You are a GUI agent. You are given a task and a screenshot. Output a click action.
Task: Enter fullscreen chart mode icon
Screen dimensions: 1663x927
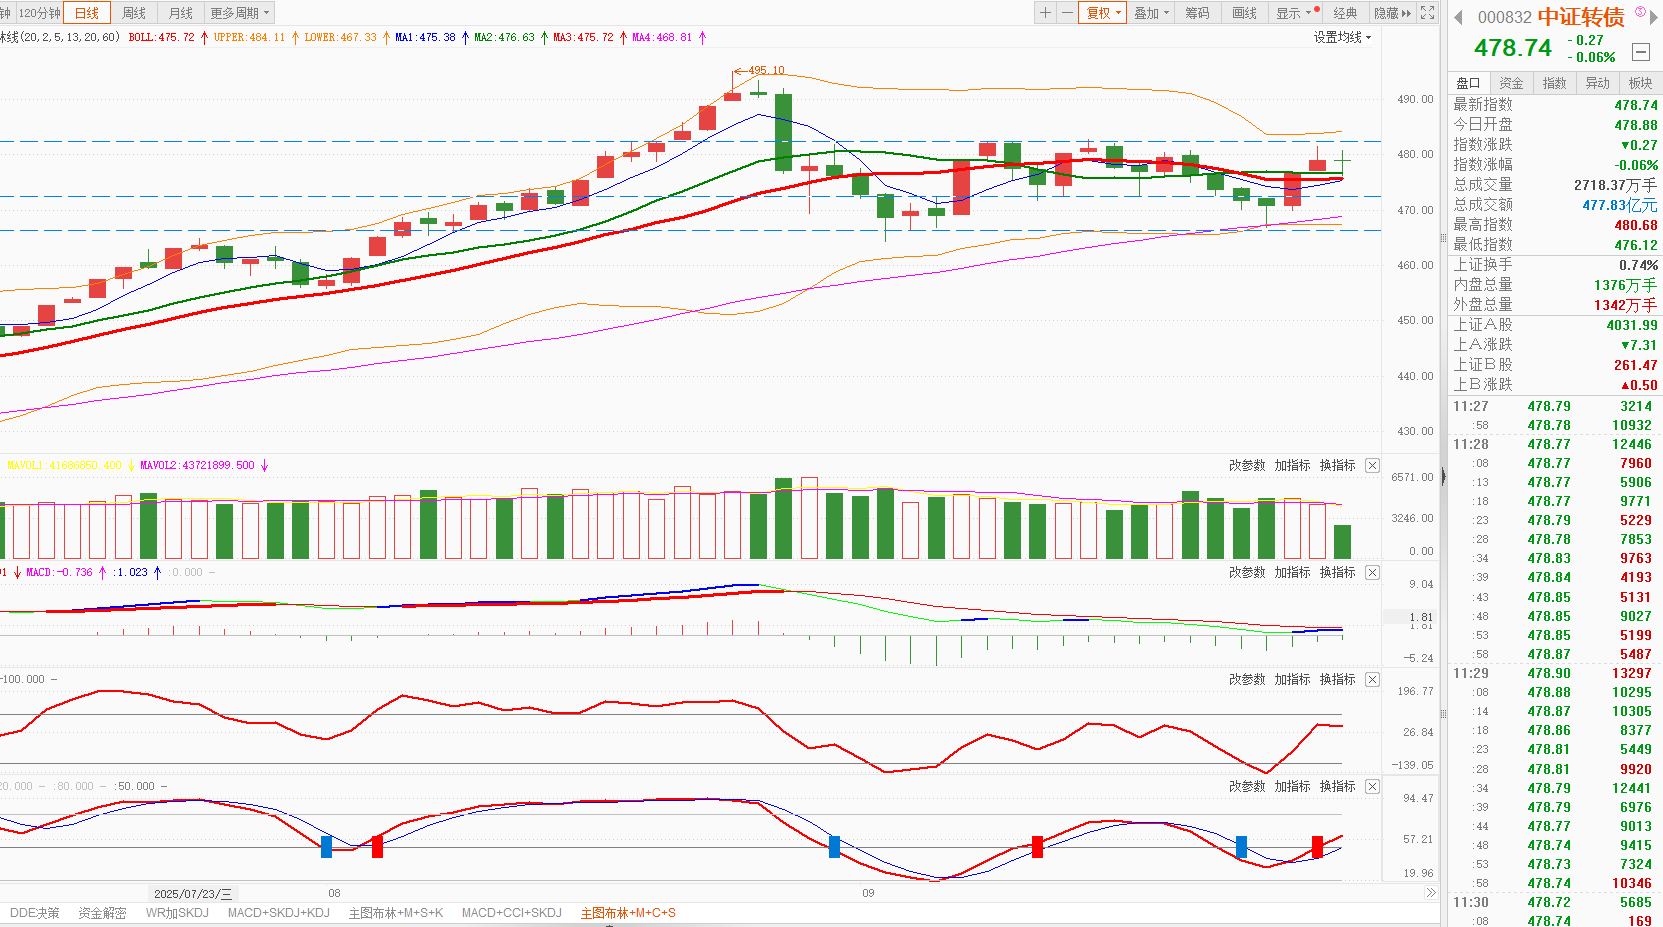[x=1428, y=13]
